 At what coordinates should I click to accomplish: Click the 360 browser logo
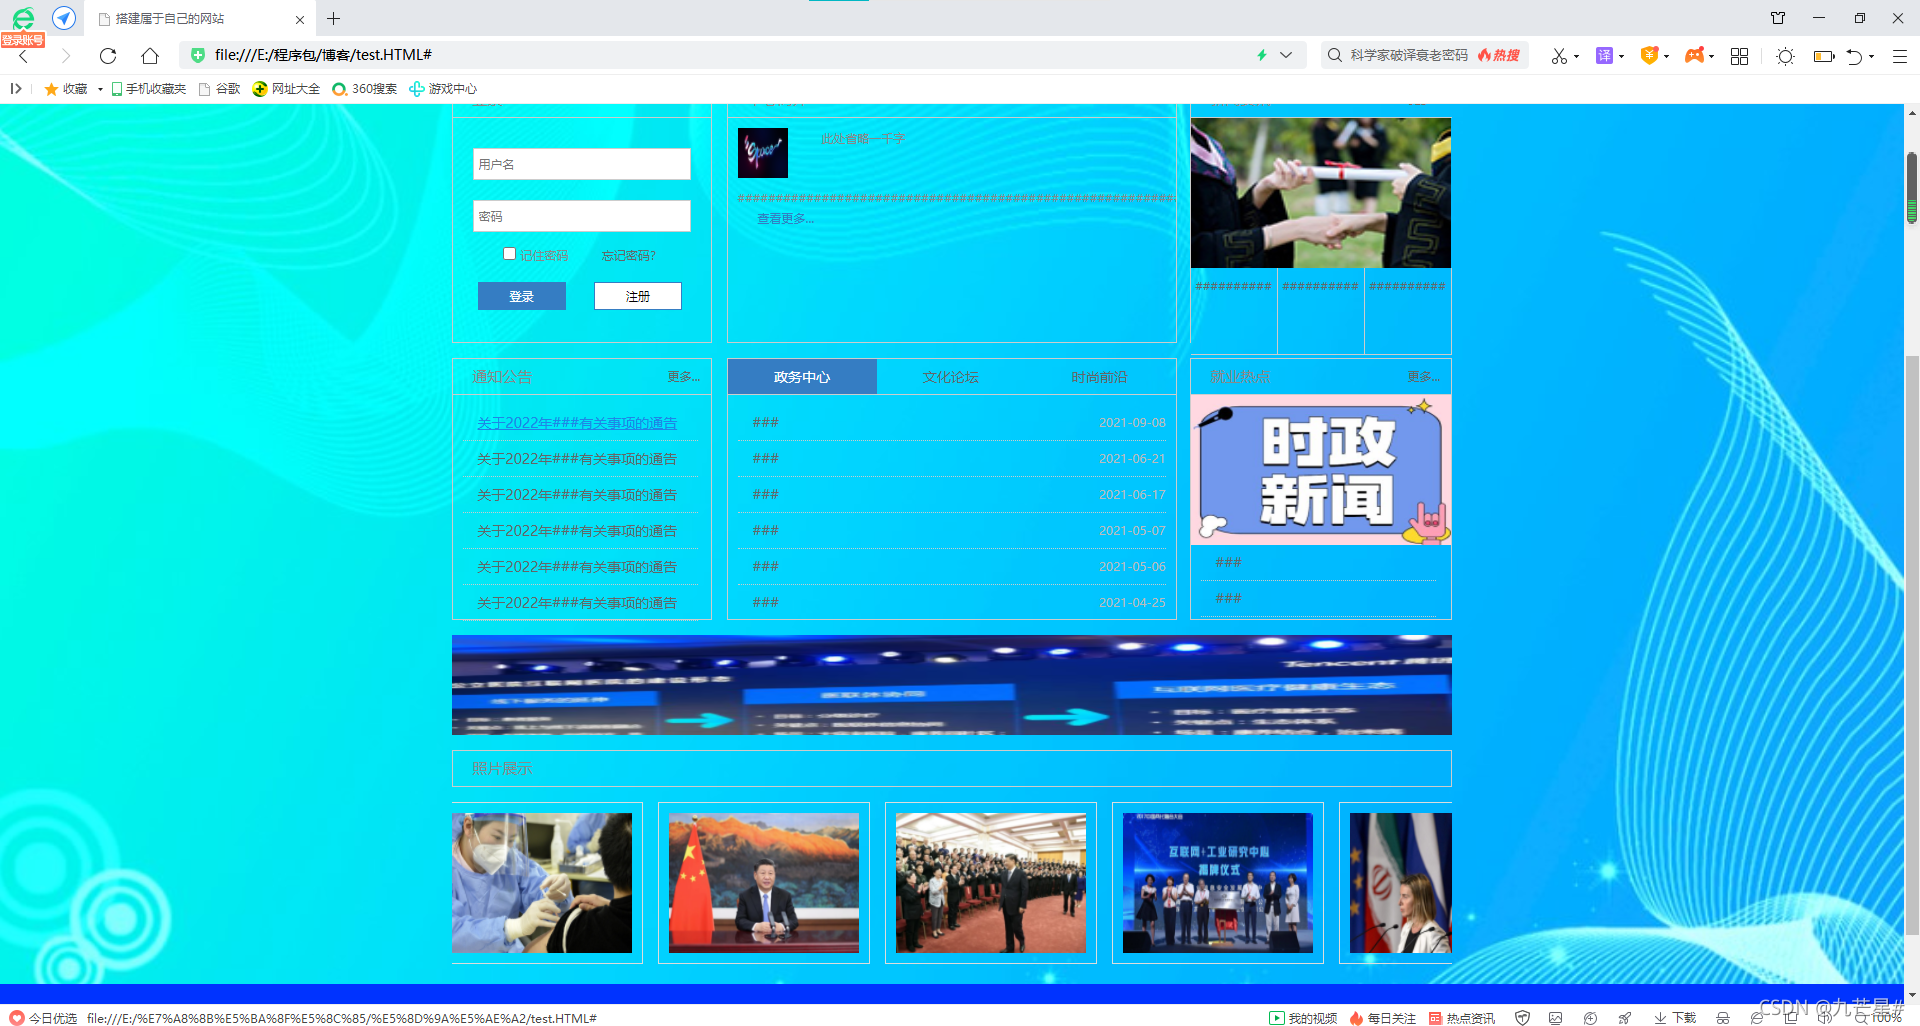23,18
